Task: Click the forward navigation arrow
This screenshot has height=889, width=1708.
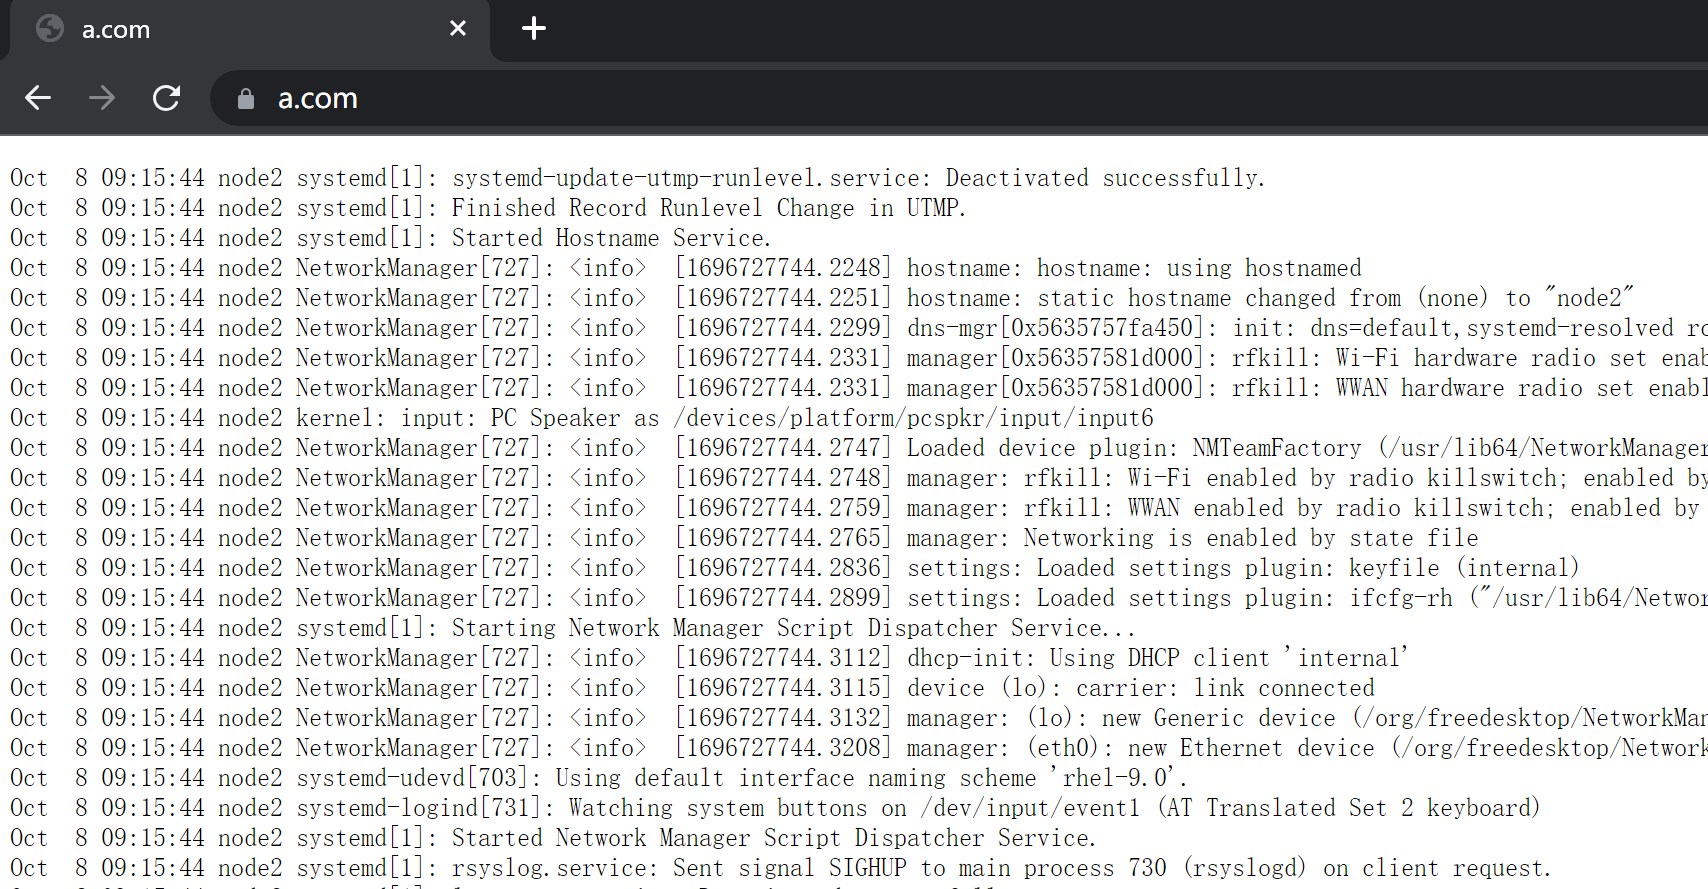Action: [x=102, y=98]
